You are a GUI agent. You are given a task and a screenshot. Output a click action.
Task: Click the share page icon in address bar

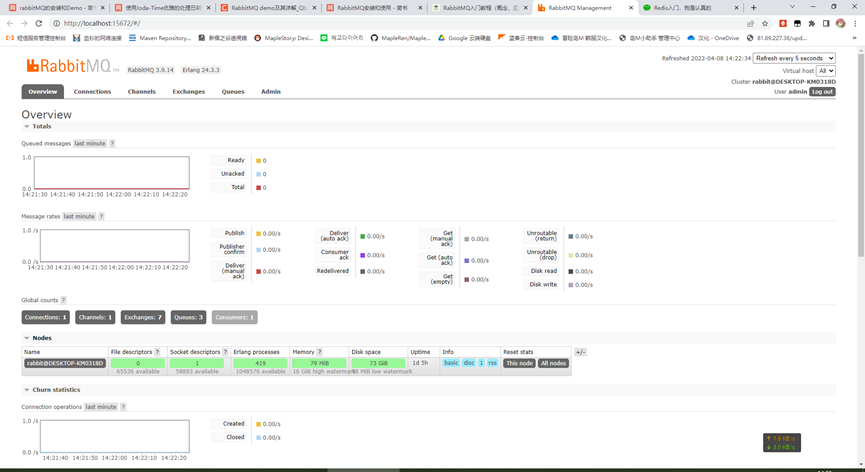point(750,23)
